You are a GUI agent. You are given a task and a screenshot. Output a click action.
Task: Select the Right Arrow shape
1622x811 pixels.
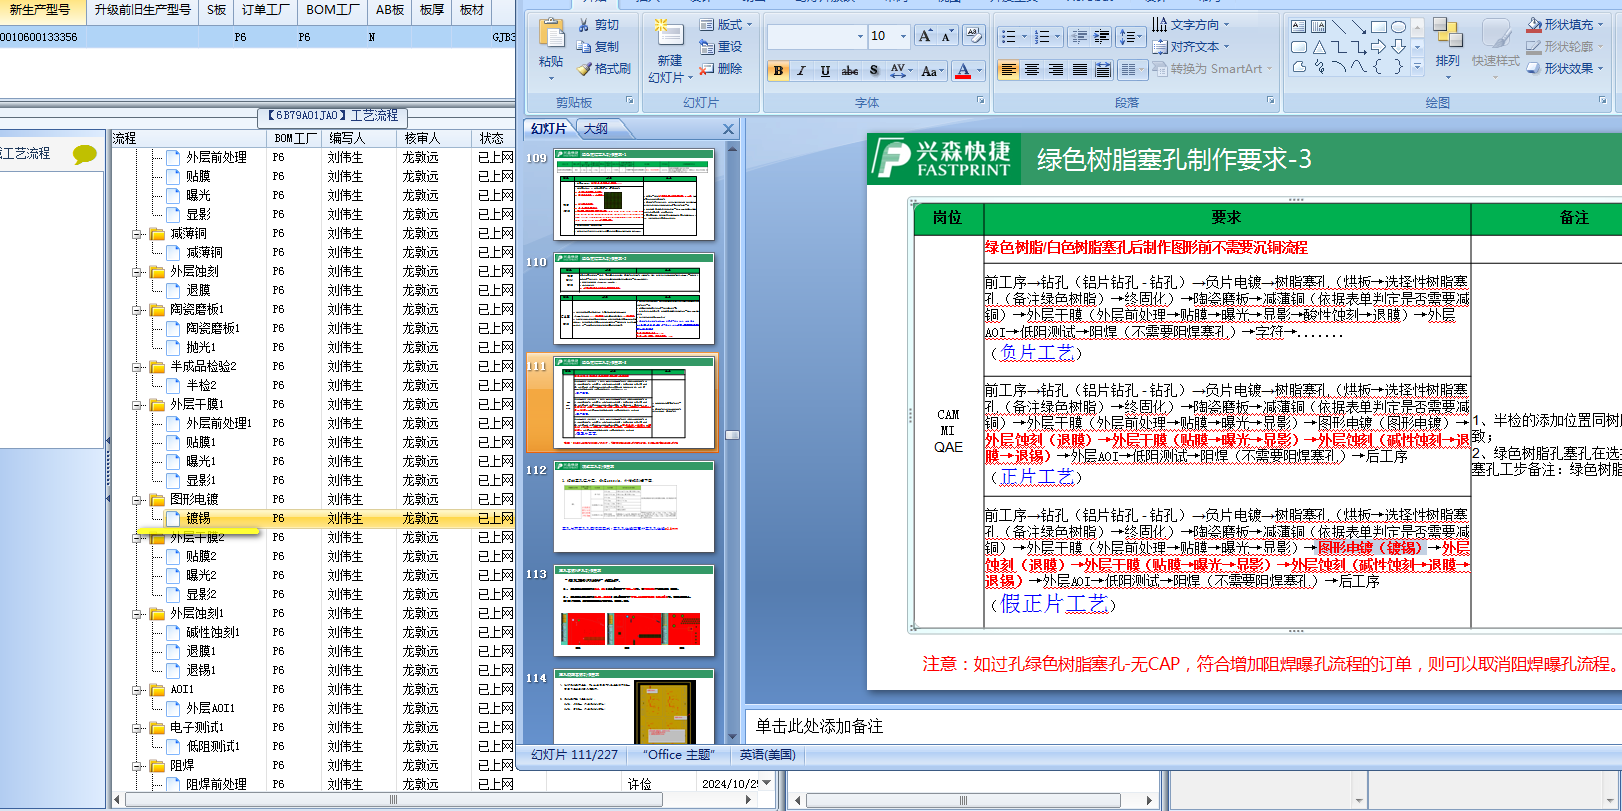(x=1378, y=47)
